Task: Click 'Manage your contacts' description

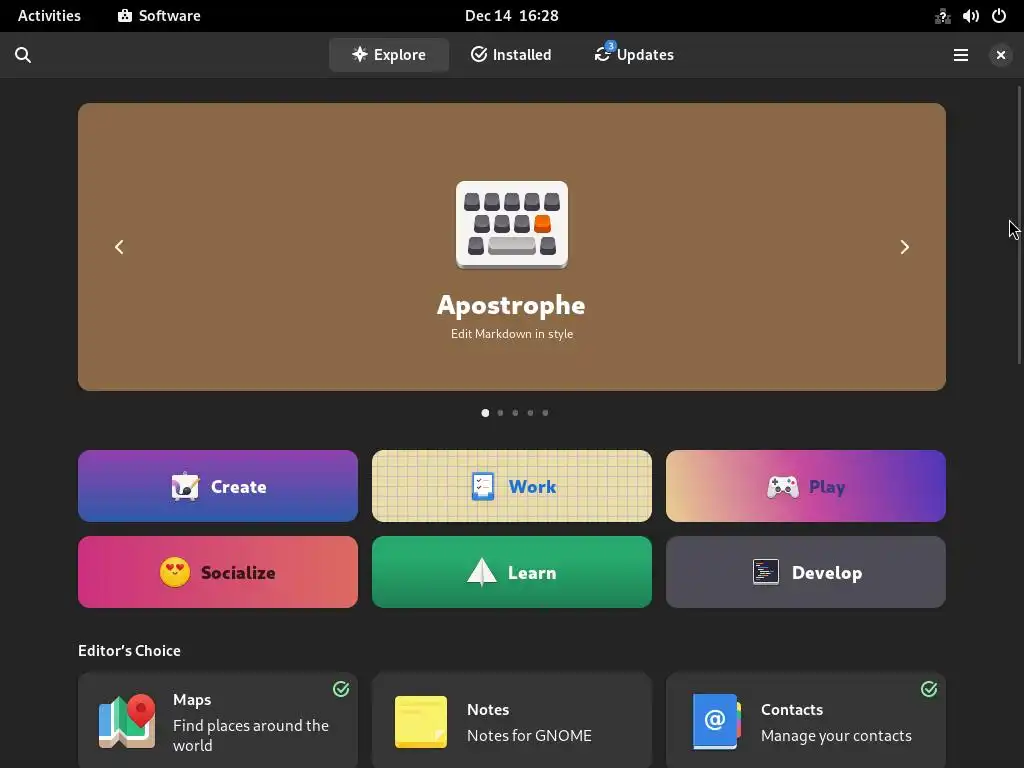Action: pyautogui.click(x=836, y=735)
